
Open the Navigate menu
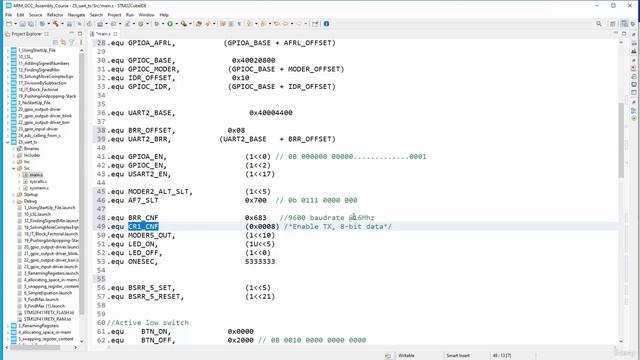click(x=76, y=15)
